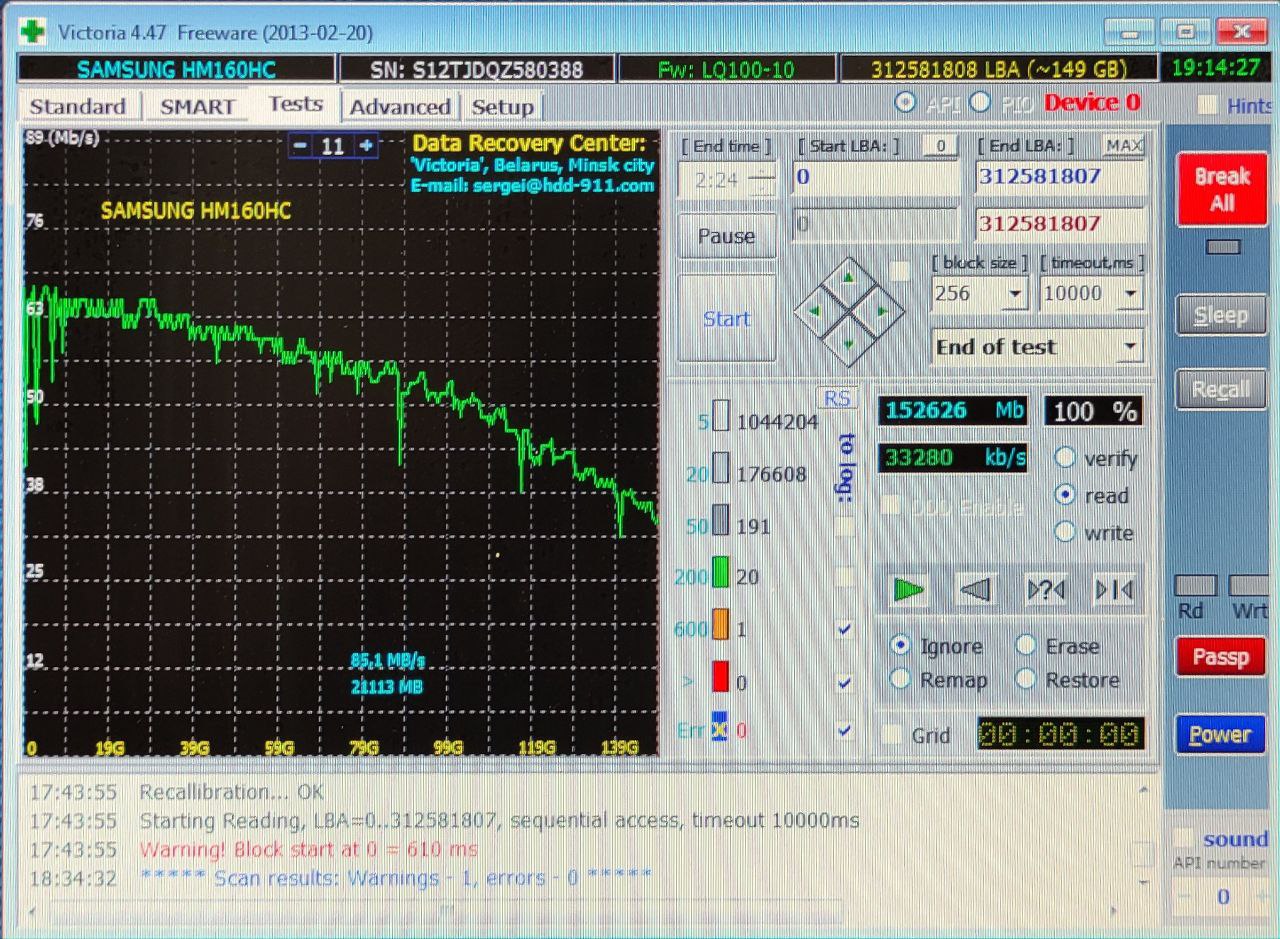Screen dimensions: 1280x939
Task: Switch to the SMART tab
Action: tap(197, 106)
